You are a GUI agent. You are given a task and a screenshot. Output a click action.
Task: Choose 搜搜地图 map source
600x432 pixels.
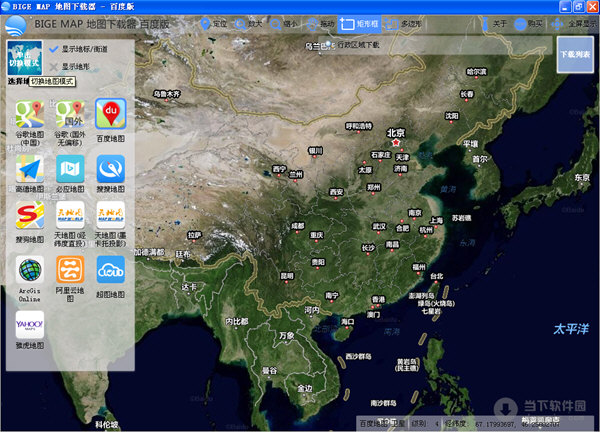point(111,174)
